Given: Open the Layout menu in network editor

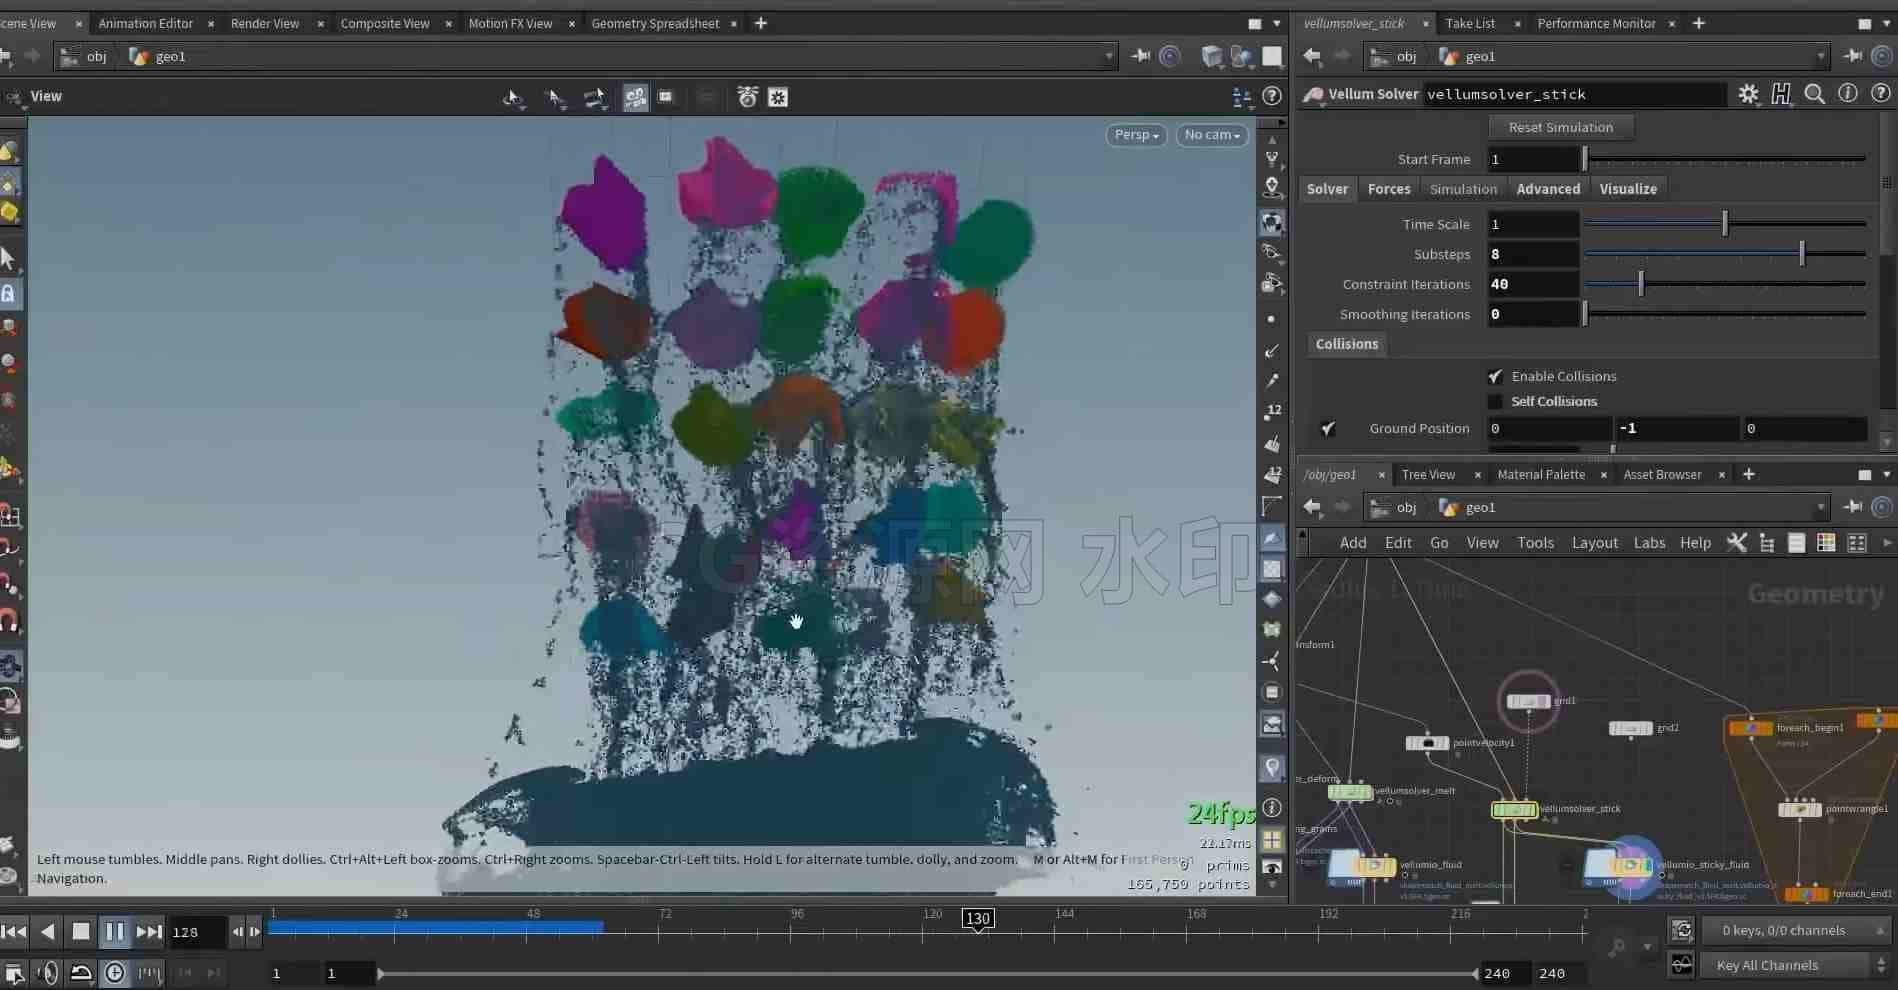Looking at the screenshot, I should 1594,543.
